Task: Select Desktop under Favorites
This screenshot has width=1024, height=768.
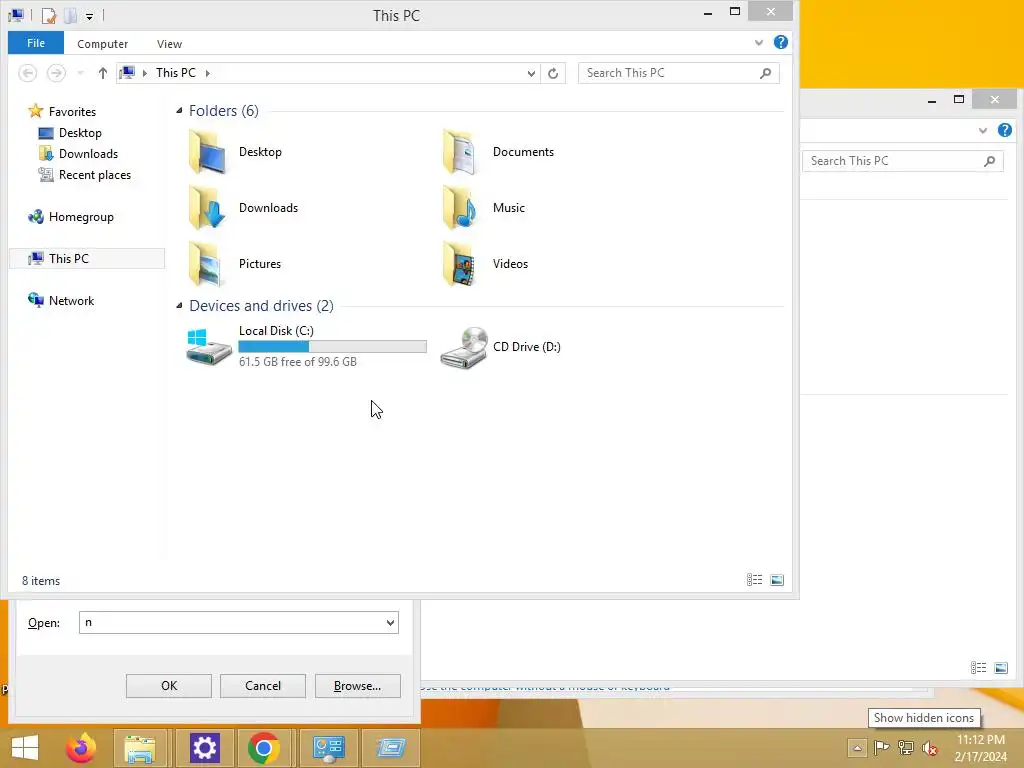Action: coord(80,133)
